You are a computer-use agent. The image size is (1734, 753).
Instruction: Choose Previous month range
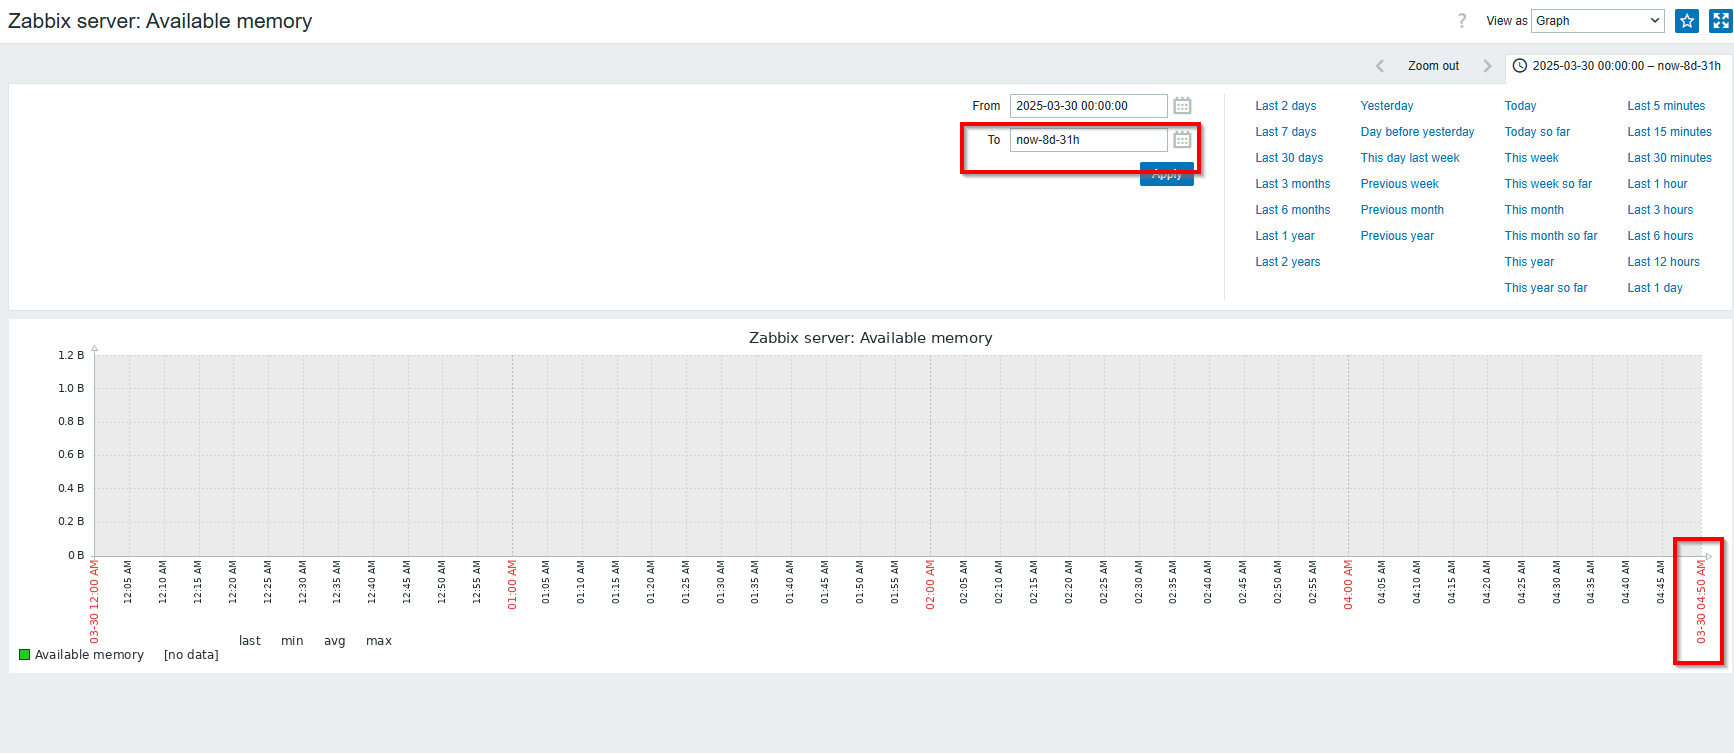tap(1402, 210)
